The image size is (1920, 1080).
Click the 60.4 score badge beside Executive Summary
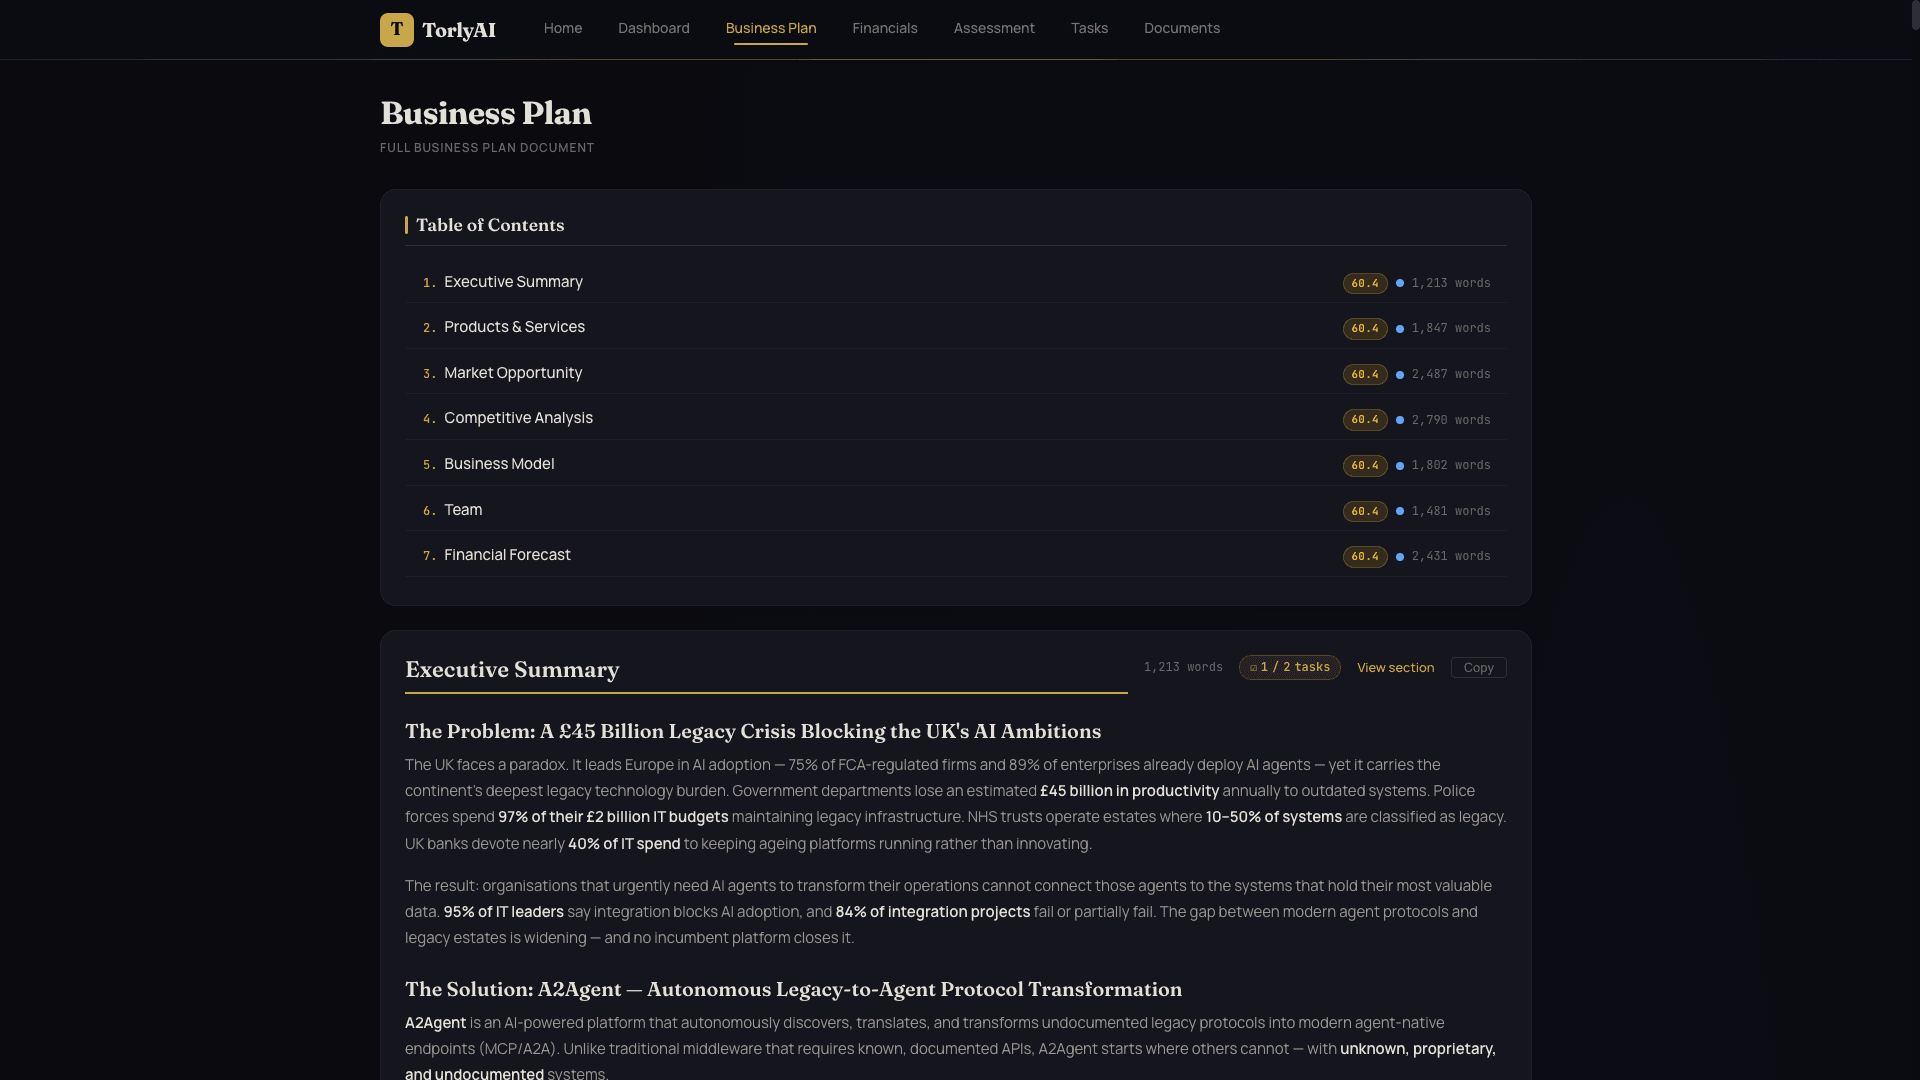click(x=1365, y=283)
